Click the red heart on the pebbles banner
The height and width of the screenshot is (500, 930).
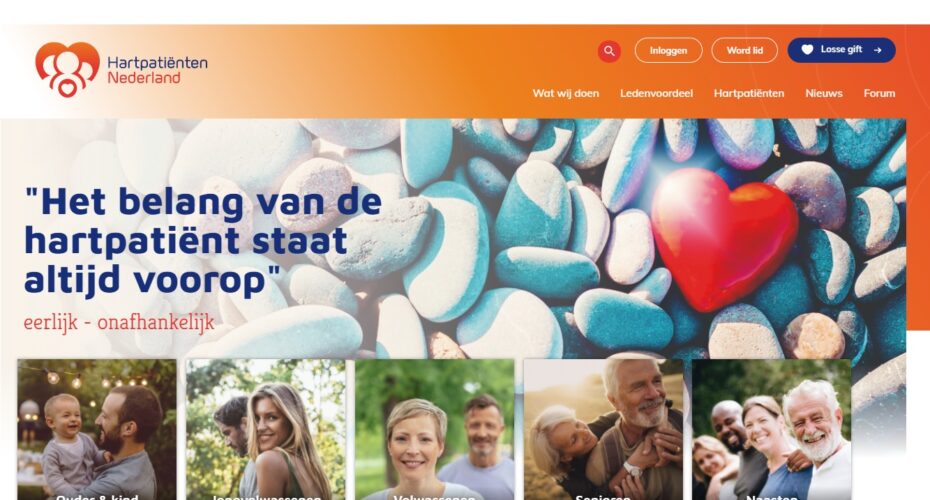point(724,238)
